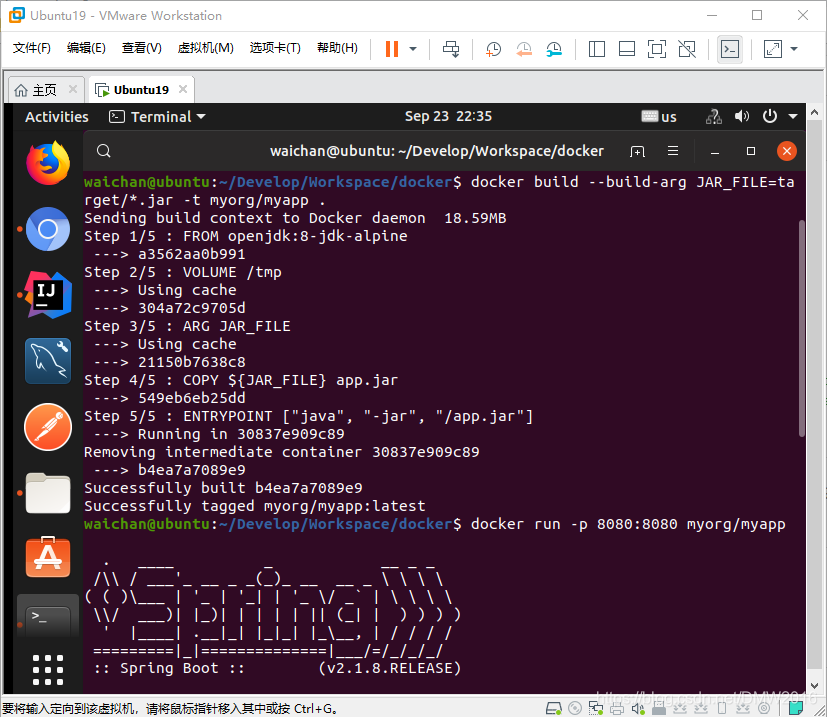
Task: Open the 文件(F) menu
Action: [32, 48]
